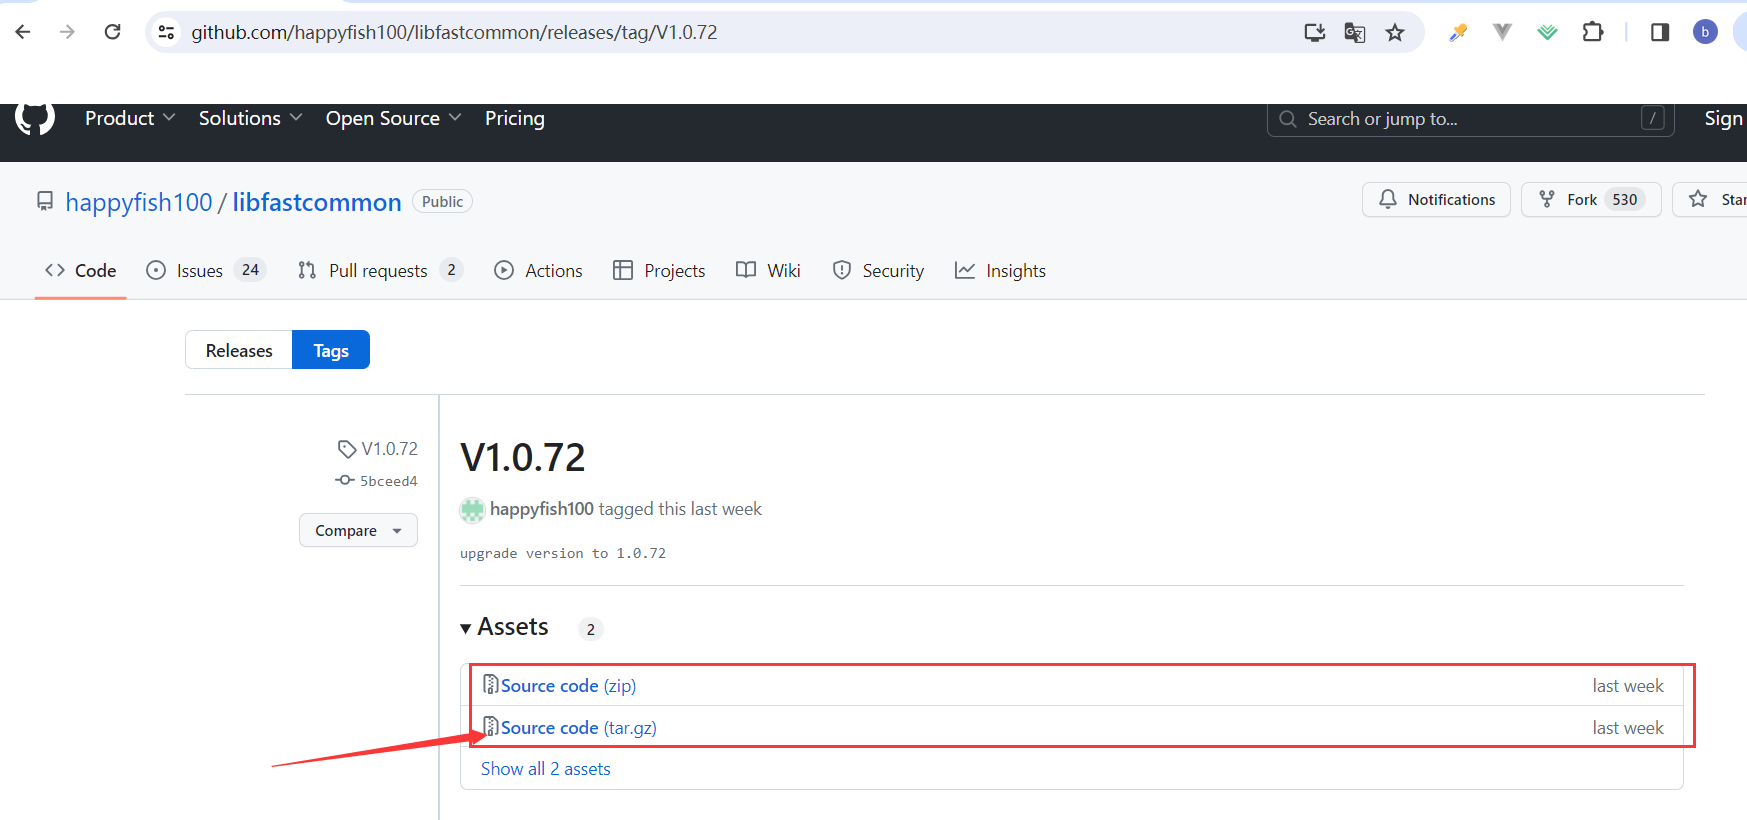
Task: Select the Tags button
Action: pos(331,350)
